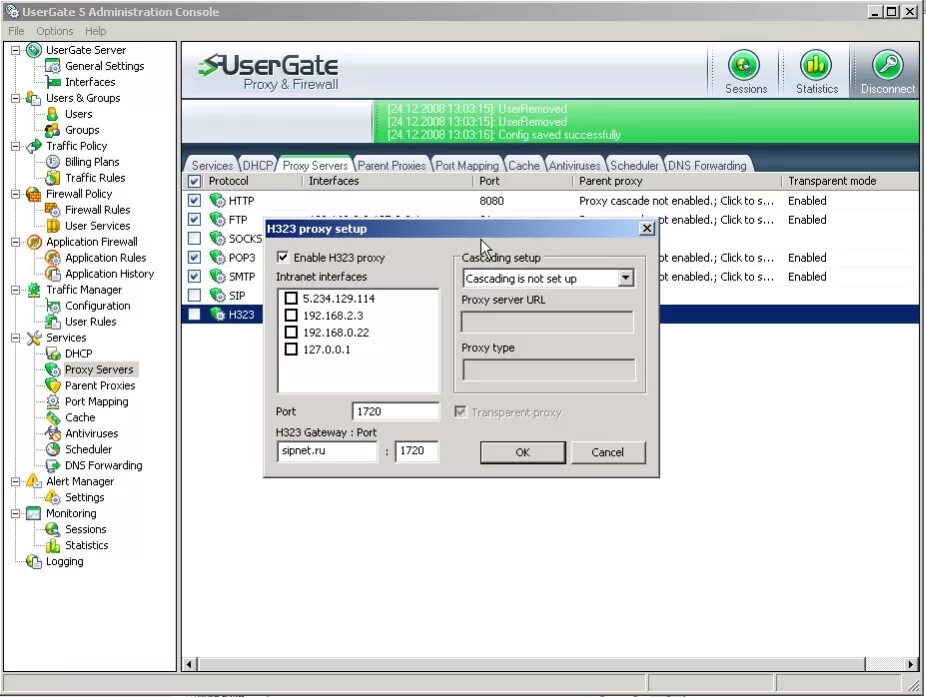Collapse the Firewall Policy tree node
926x697 pixels.
[x=16, y=194]
